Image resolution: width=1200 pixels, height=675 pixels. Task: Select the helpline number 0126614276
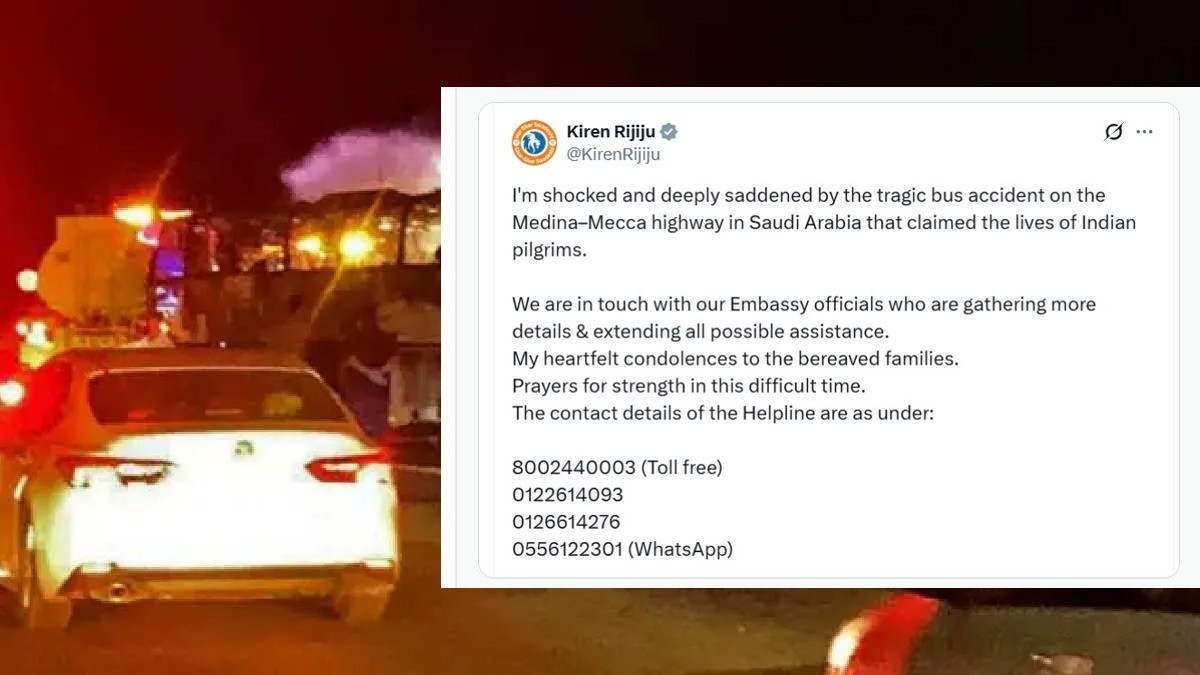click(x=567, y=522)
